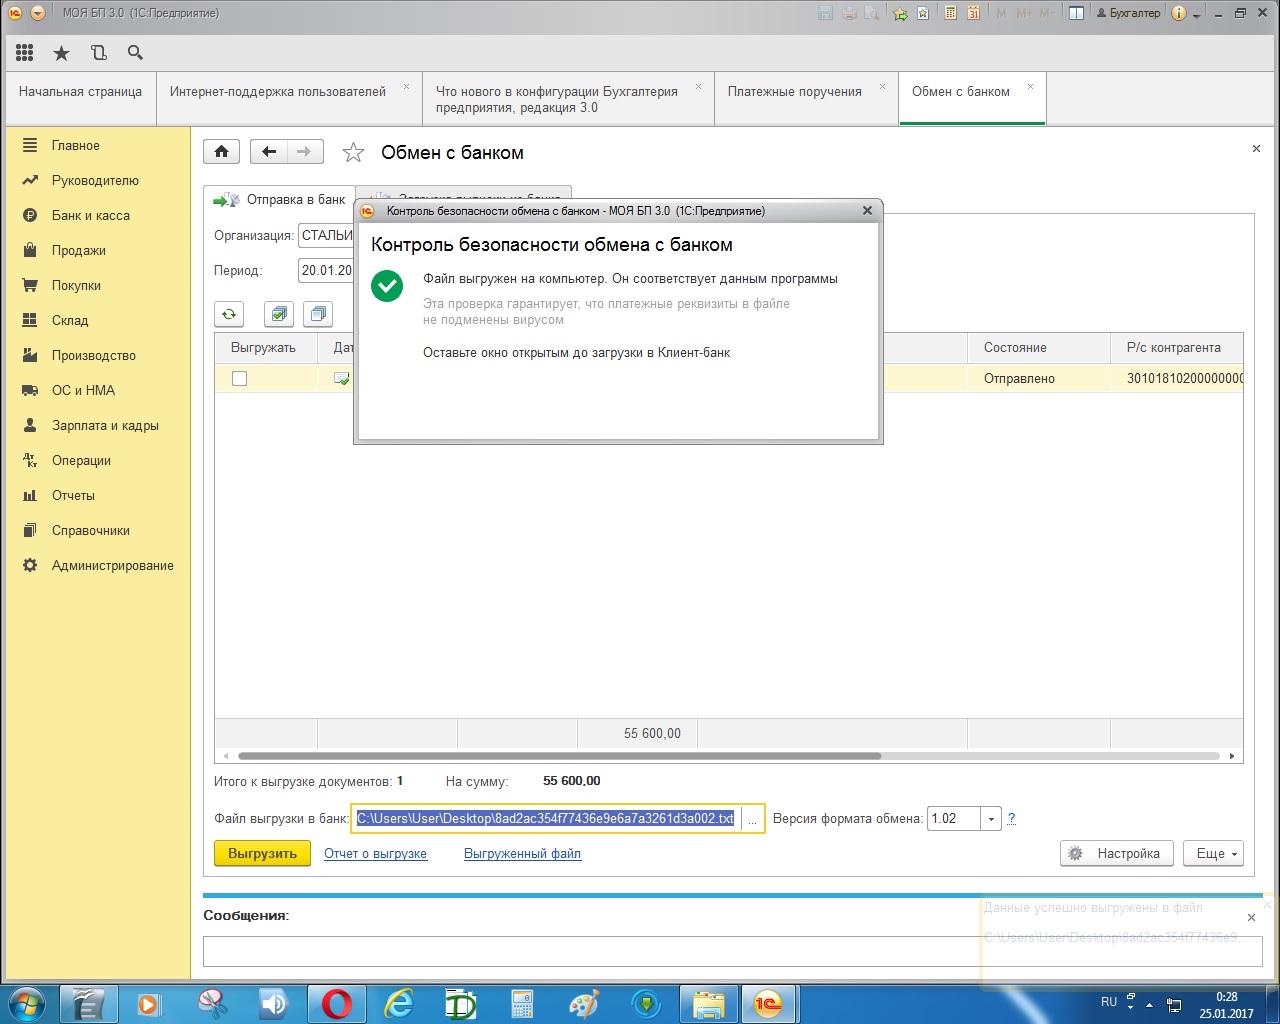
Task: Click the Период date field
Action: coord(326,270)
